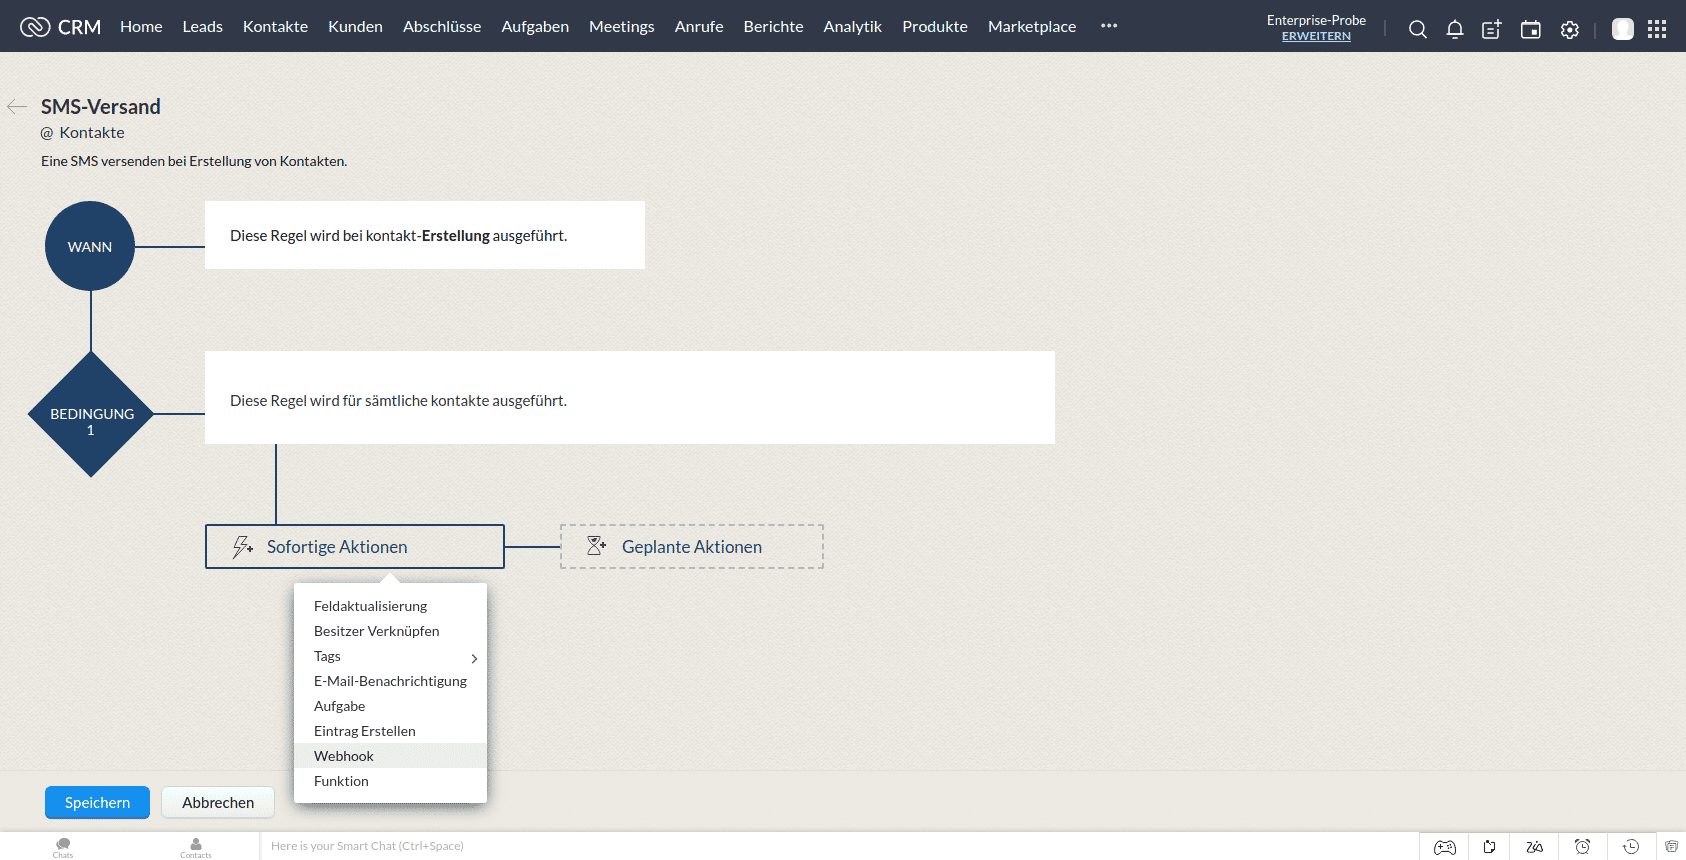
Task: Open Chats in the bottom bar
Action: (63, 847)
